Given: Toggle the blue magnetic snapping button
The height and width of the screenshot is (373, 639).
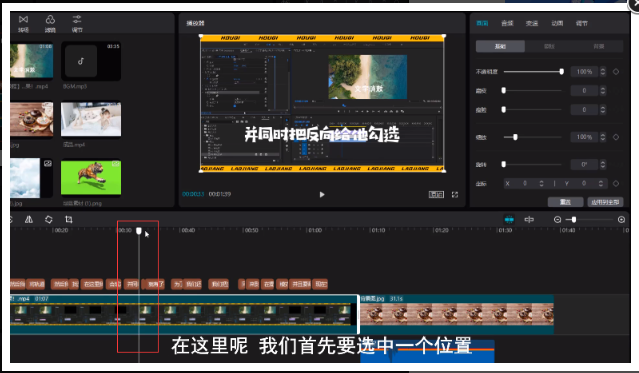Looking at the screenshot, I should 509,219.
